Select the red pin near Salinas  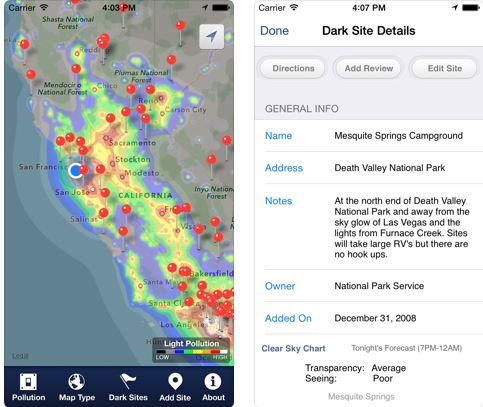104,212
